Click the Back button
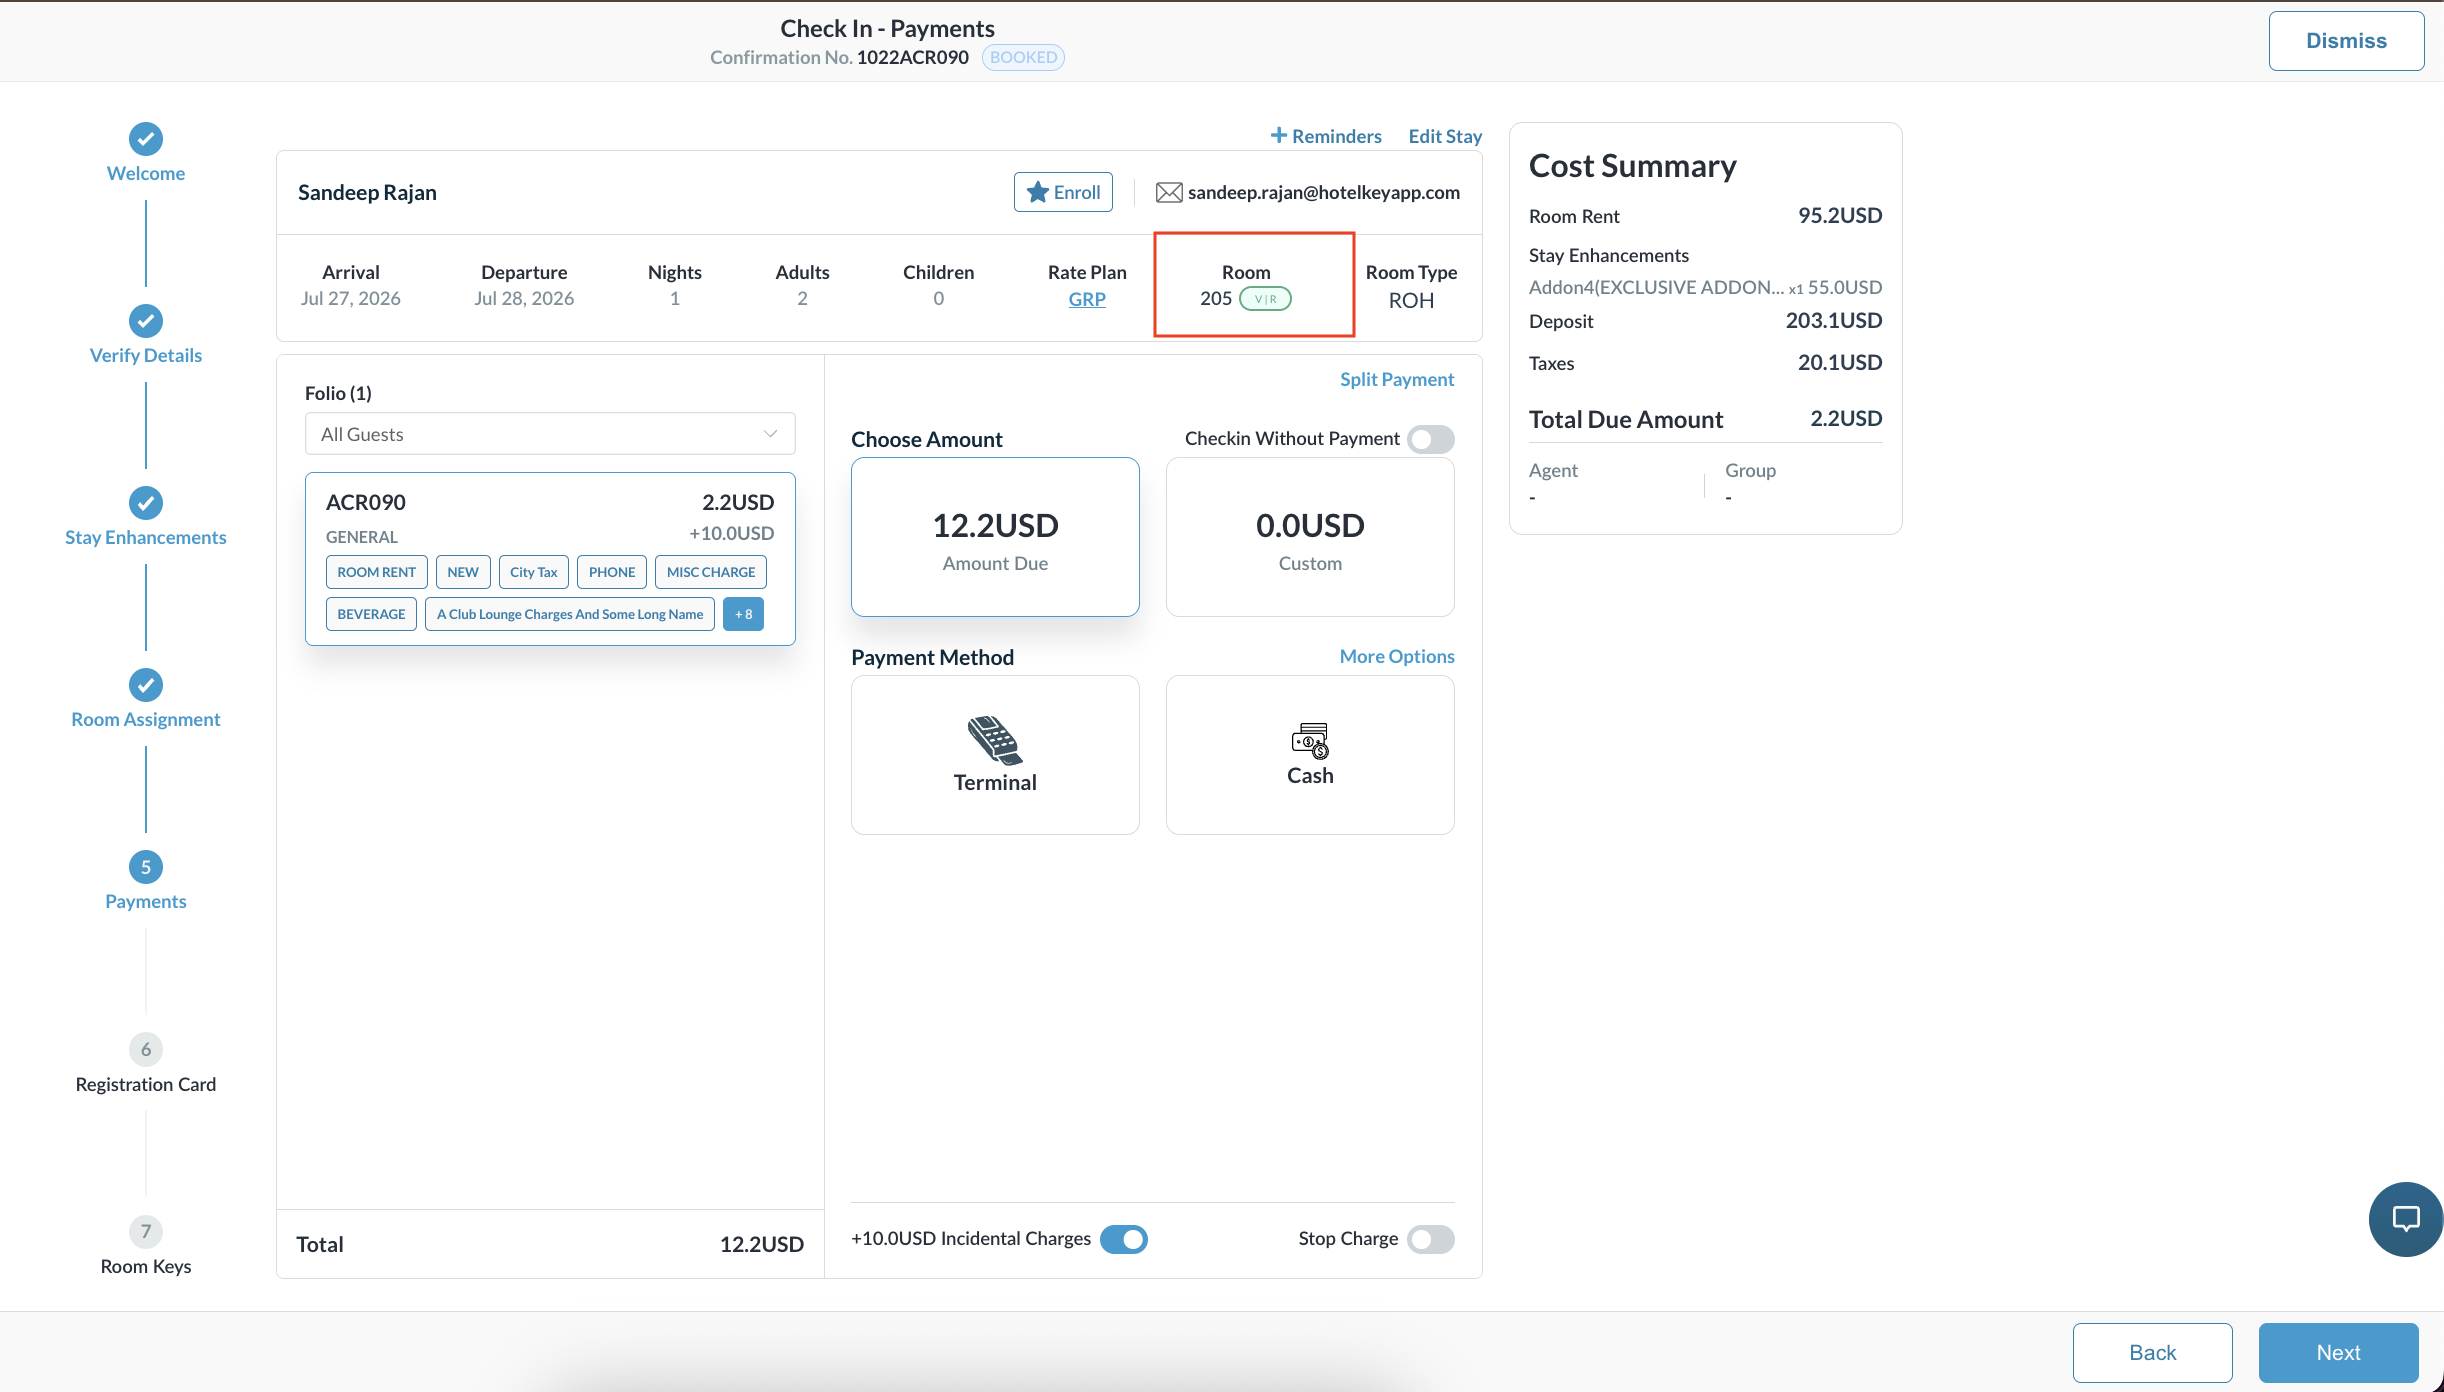This screenshot has width=2444, height=1392. coord(2152,1352)
